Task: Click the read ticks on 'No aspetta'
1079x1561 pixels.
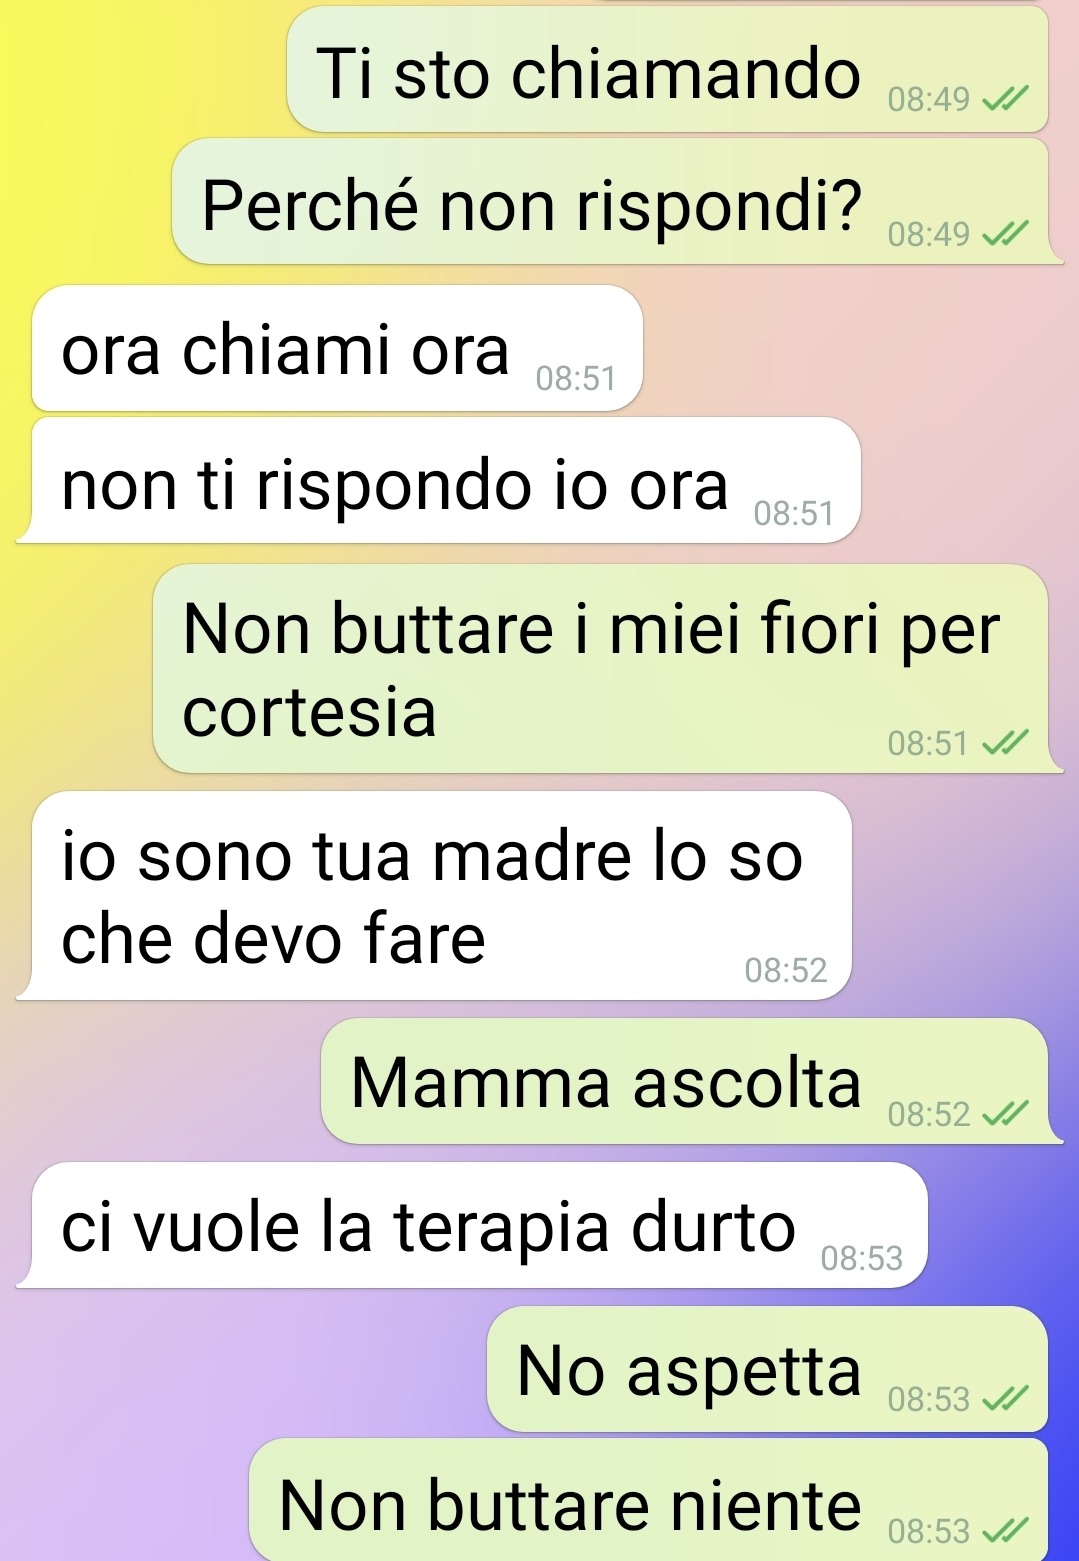Action: (1005, 1399)
